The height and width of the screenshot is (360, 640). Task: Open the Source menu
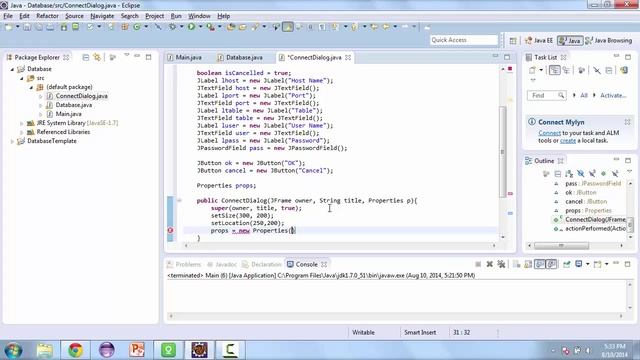point(74,16)
